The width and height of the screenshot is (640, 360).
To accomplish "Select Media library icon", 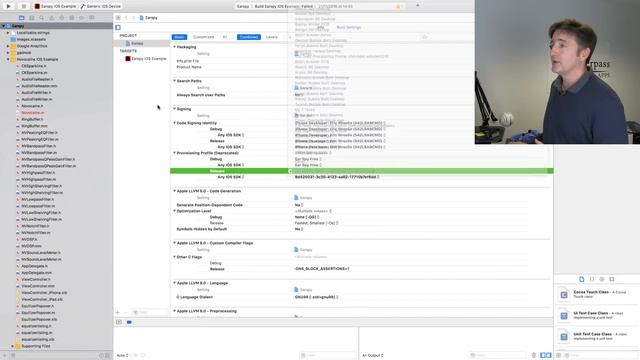I will (x=612, y=279).
